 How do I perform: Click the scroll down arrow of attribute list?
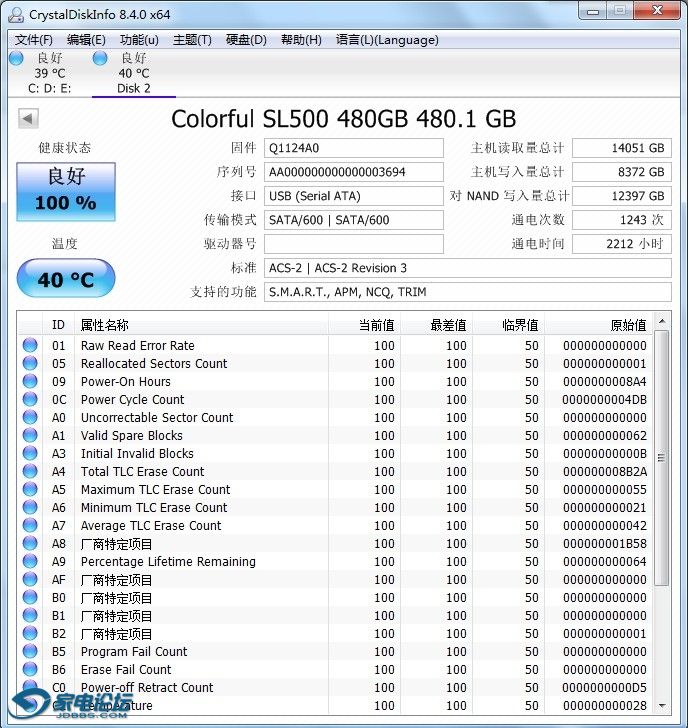point(662,706)
